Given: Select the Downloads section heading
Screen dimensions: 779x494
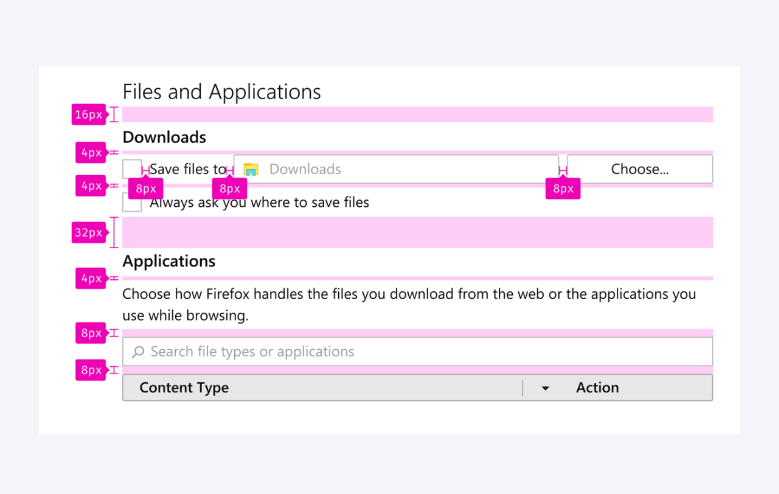Looking at the screenshot, I should click(164, 137).
